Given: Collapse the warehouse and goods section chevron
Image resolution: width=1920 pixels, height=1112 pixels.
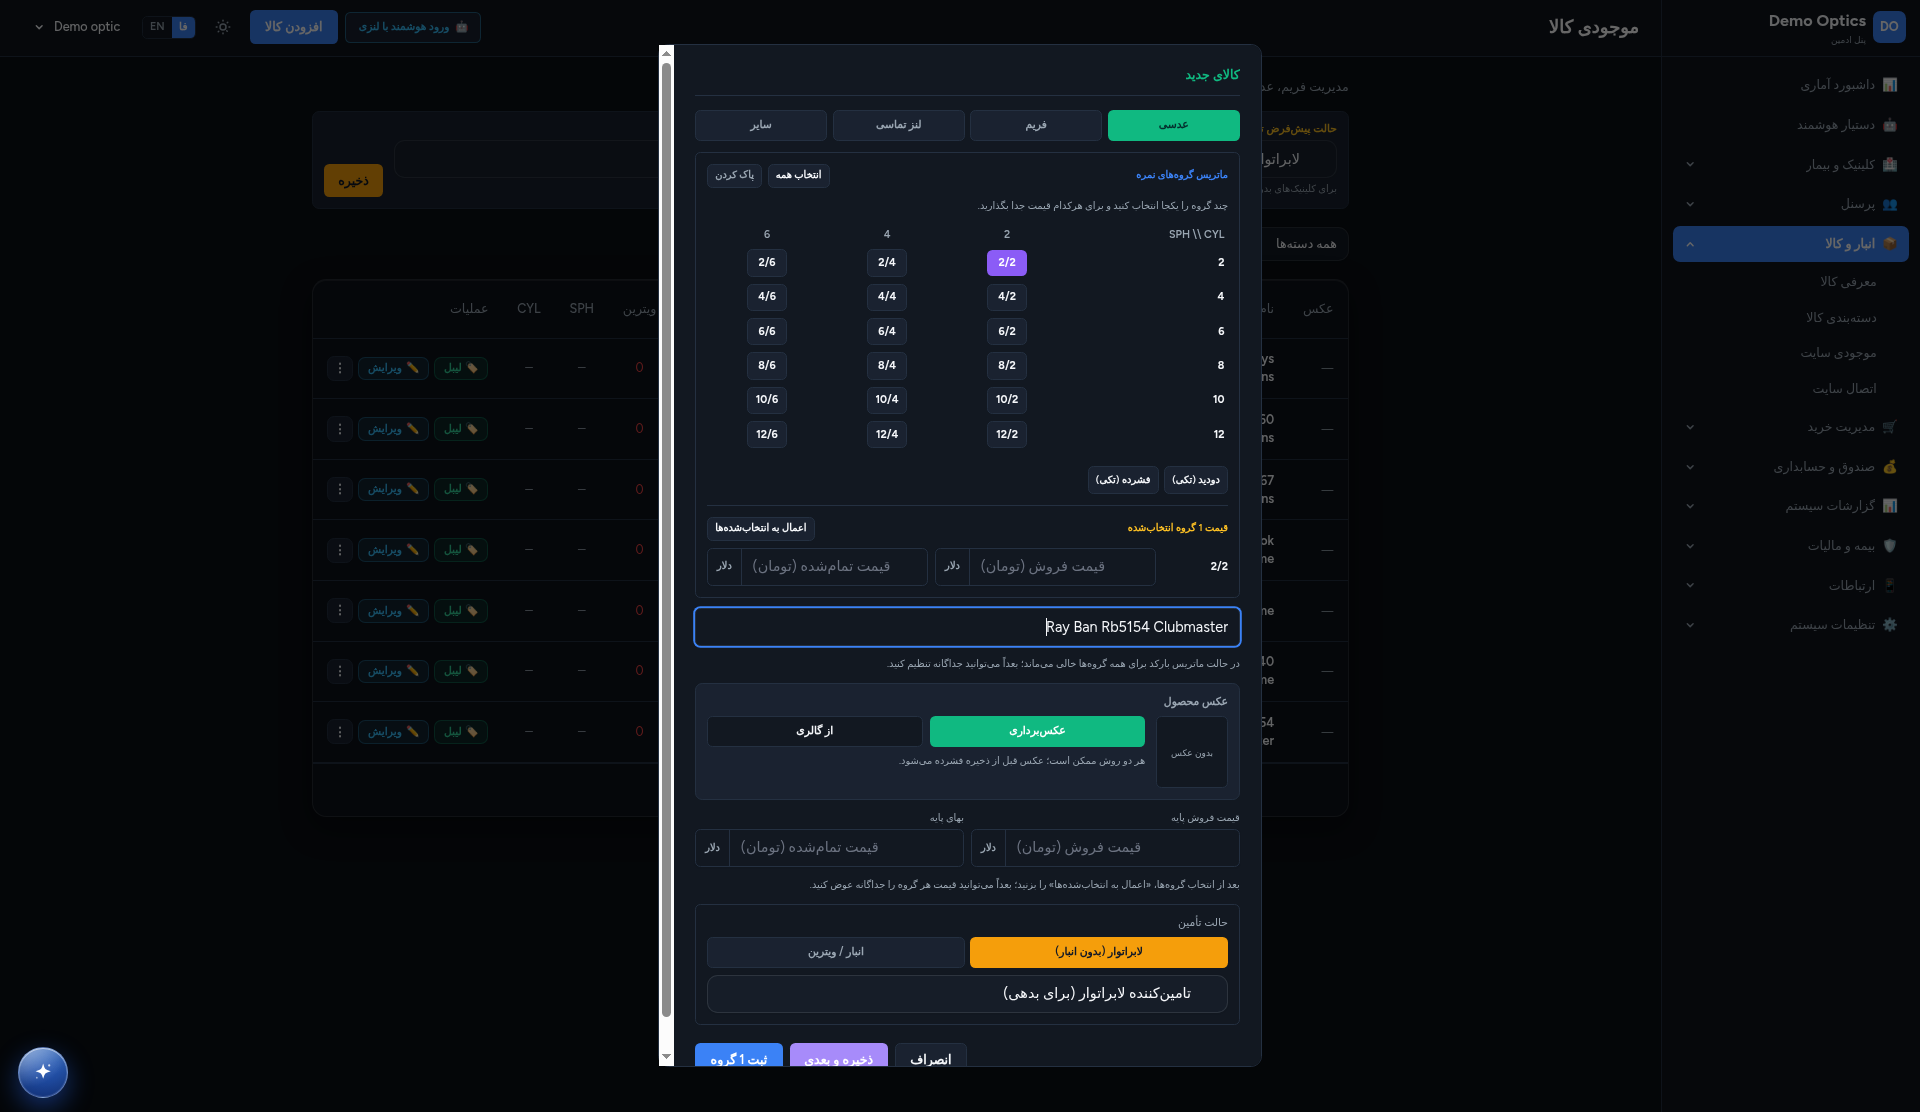Looking at the screenshot, I should pos(1690,244).
